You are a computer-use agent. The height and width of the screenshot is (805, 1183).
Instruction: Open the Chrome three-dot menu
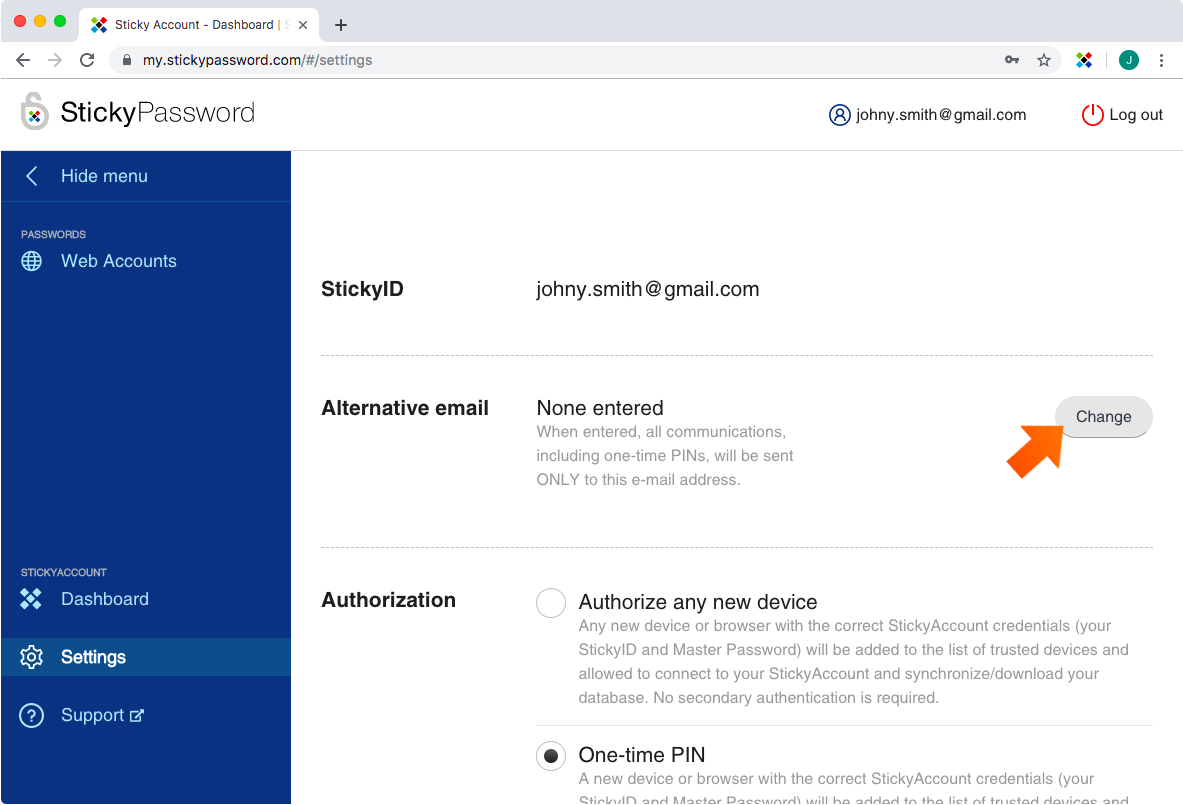click(x=1161, y=60)
